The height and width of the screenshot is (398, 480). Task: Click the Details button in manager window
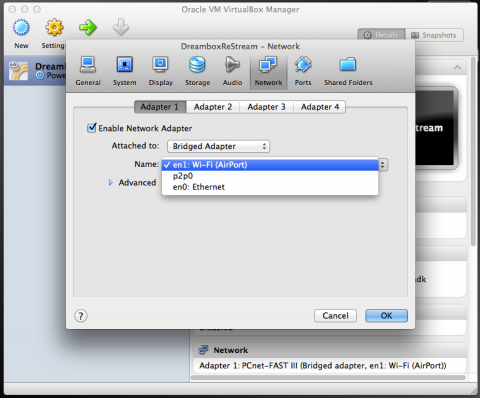click(381, 35)
